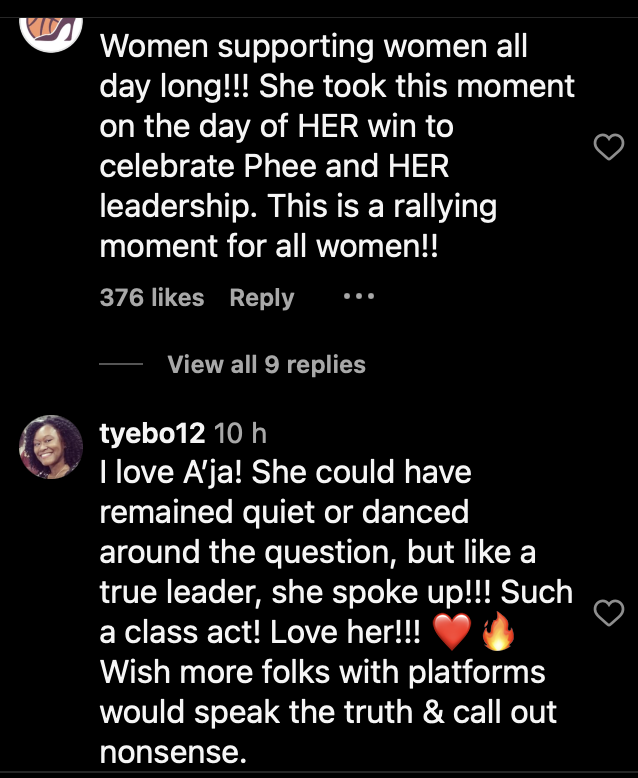Open tyebo12's profile picture

click(x=51, y=446)
